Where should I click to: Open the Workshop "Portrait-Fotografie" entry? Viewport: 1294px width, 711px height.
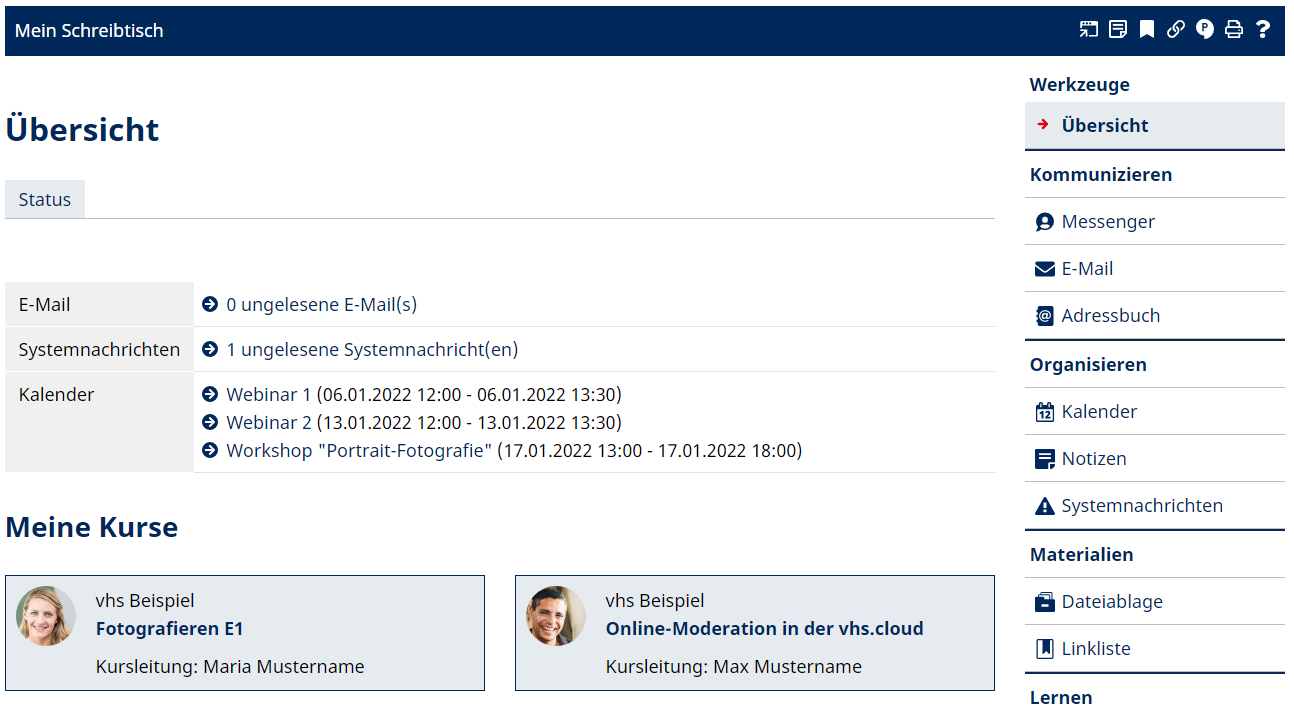coord(513,451)
